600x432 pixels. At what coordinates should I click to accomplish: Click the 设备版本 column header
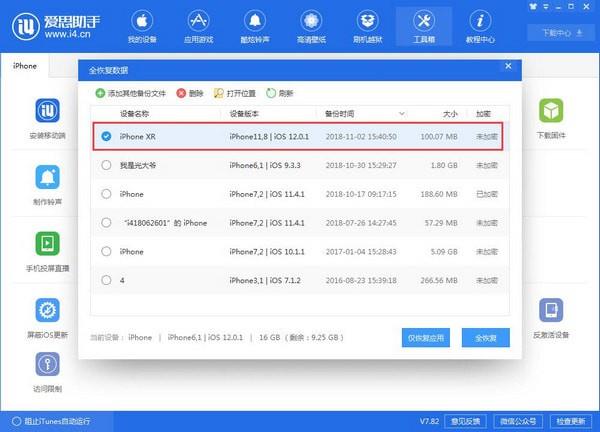pos(244,114)
